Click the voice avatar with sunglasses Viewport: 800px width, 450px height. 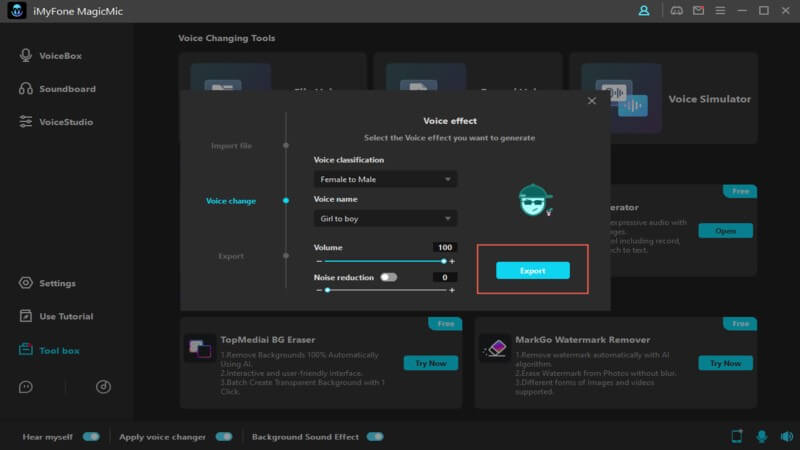click(x=535, y=201)
